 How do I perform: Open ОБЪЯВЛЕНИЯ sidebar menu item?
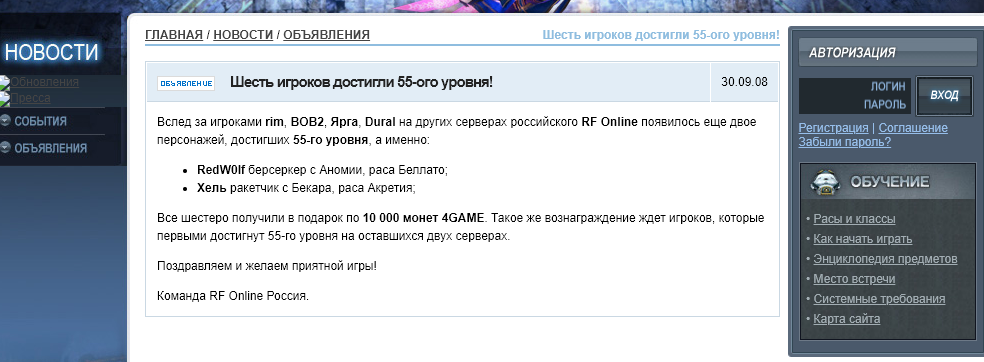[50, 149]
